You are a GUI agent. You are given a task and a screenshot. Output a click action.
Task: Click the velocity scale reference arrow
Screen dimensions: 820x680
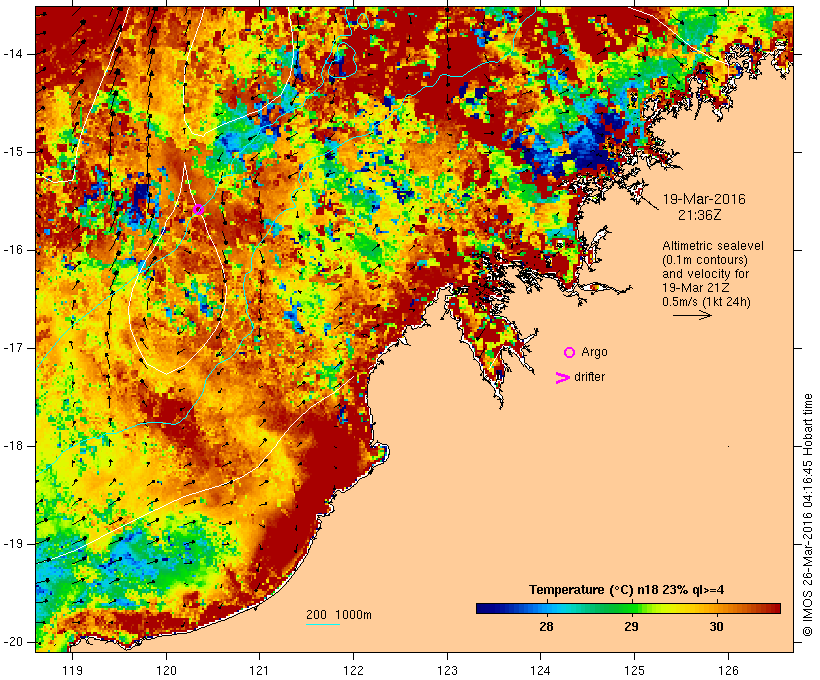(692, 315)
